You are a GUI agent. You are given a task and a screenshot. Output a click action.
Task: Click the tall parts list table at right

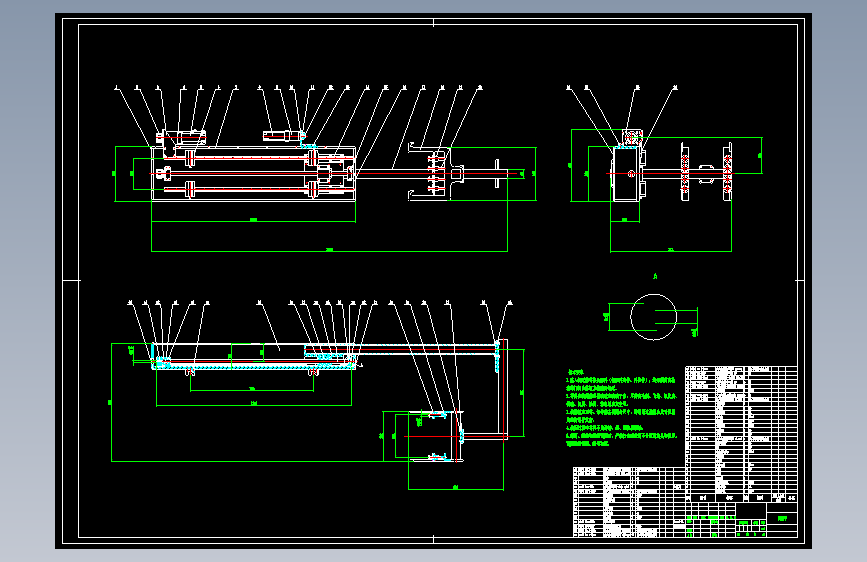click(x=741, y=434)
